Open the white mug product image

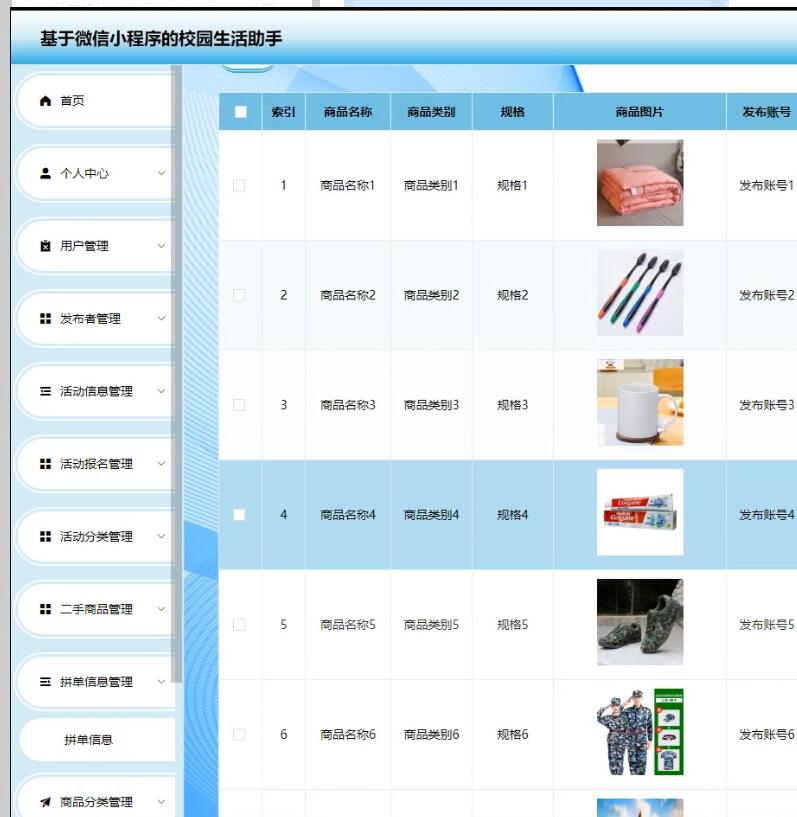(x=640, y=402)
